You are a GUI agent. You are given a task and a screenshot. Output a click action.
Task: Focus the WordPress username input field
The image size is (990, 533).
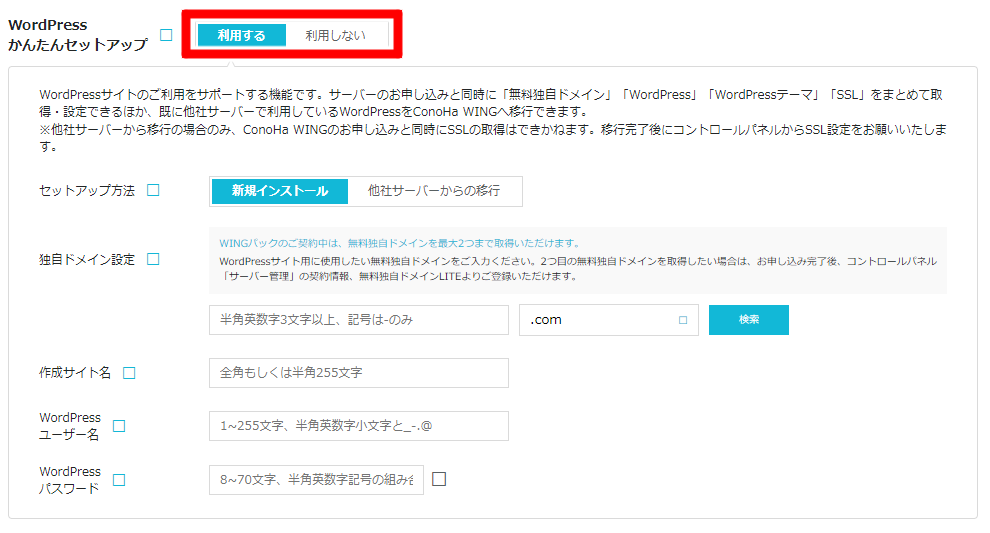(x=359, y=426)
